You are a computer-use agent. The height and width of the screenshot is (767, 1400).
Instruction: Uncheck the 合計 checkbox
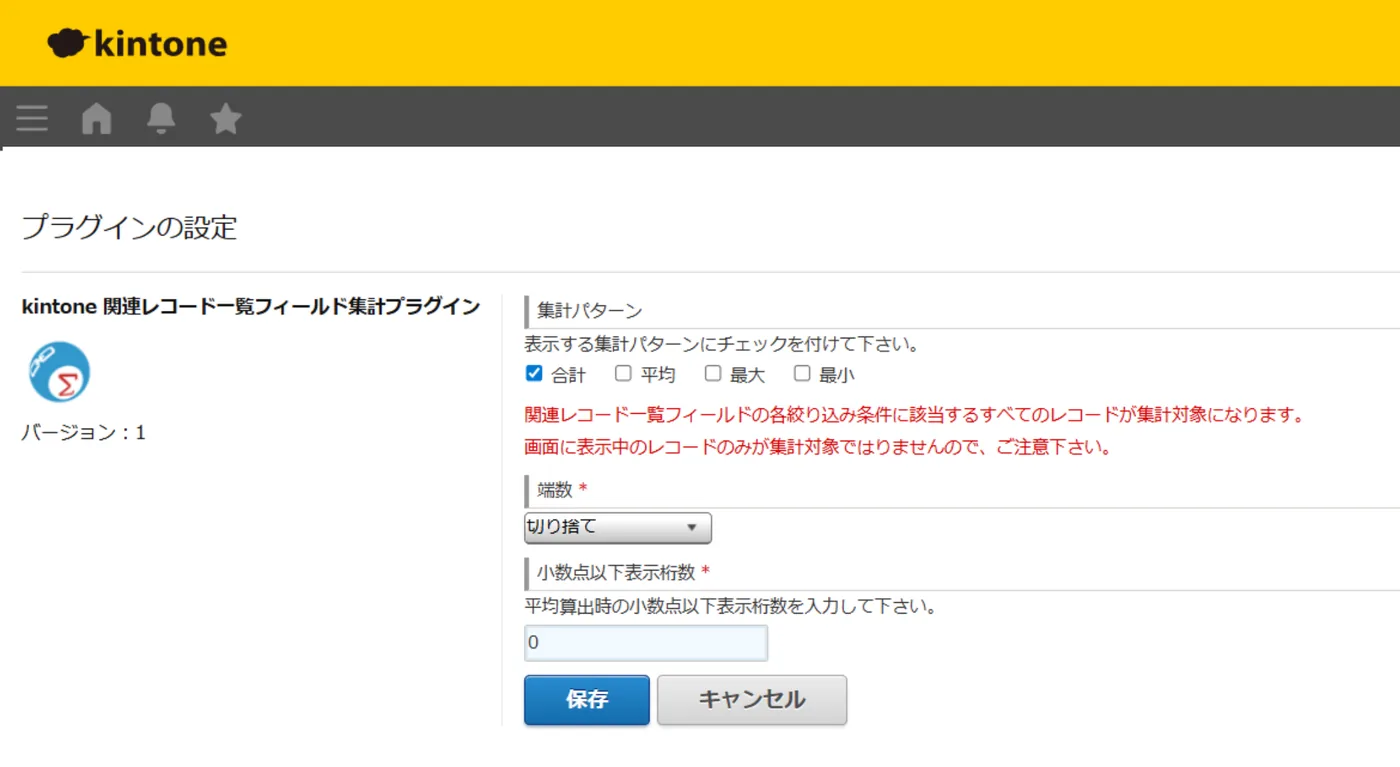point(534,374)
